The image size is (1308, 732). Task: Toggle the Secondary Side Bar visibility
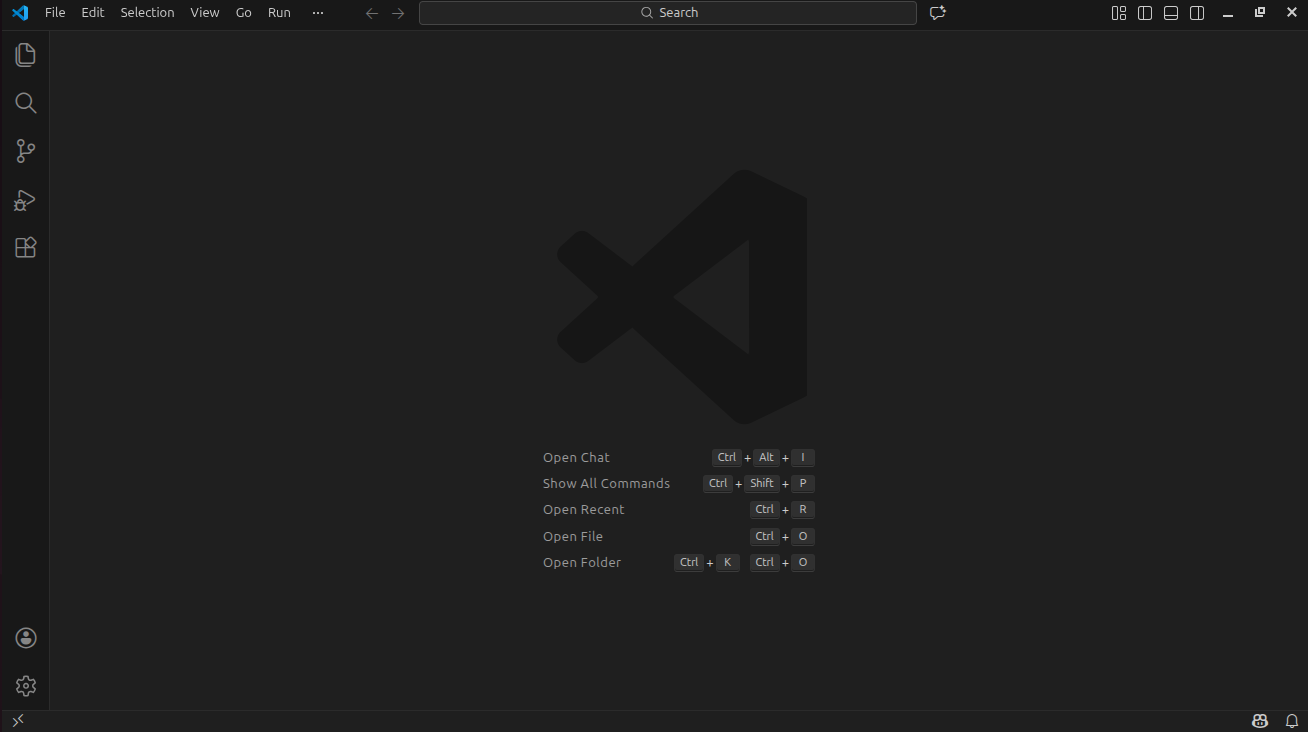coord(1197,13)
